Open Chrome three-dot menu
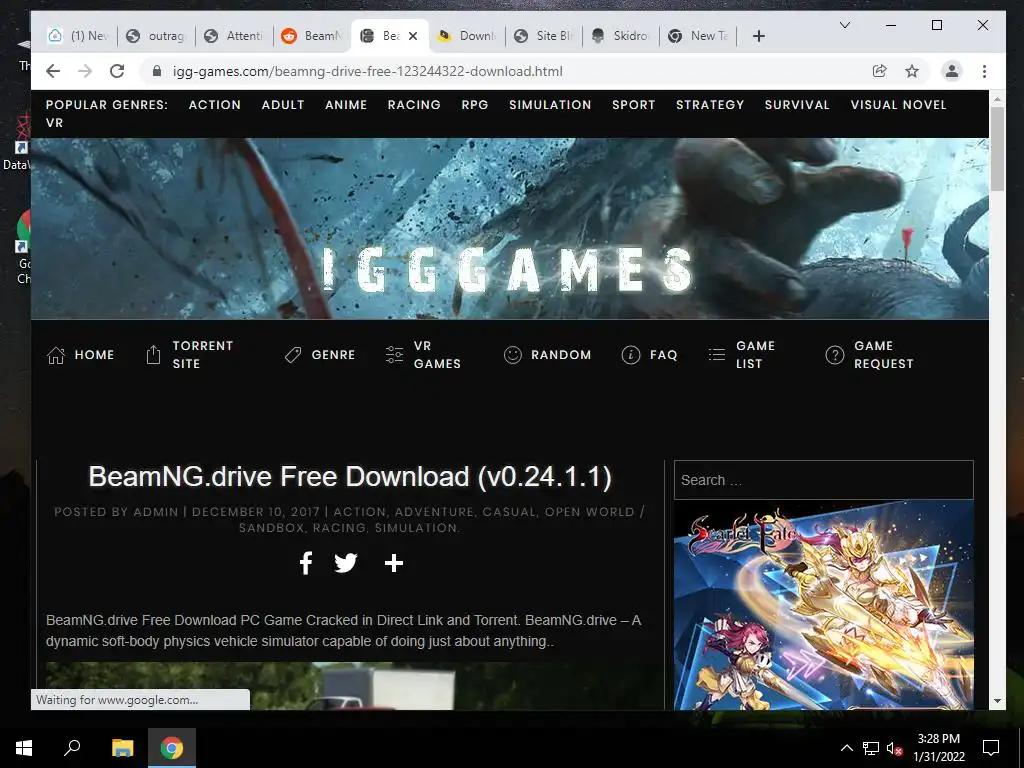 point(984,71)
